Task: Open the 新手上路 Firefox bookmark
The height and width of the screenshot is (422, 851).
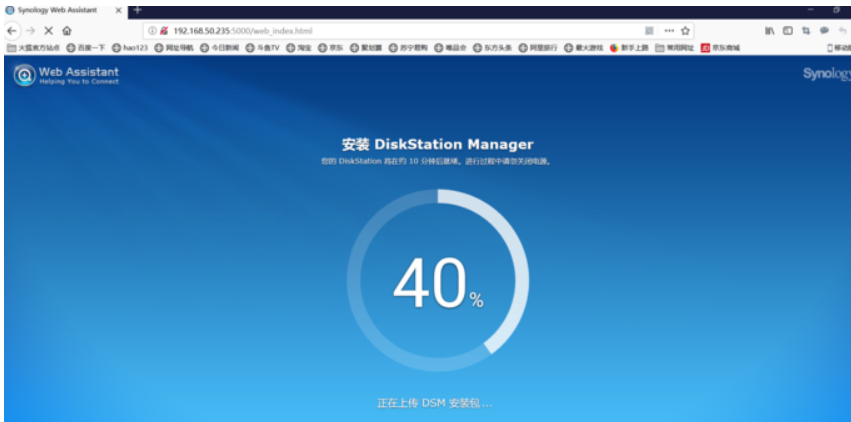Action: (629, 48)
